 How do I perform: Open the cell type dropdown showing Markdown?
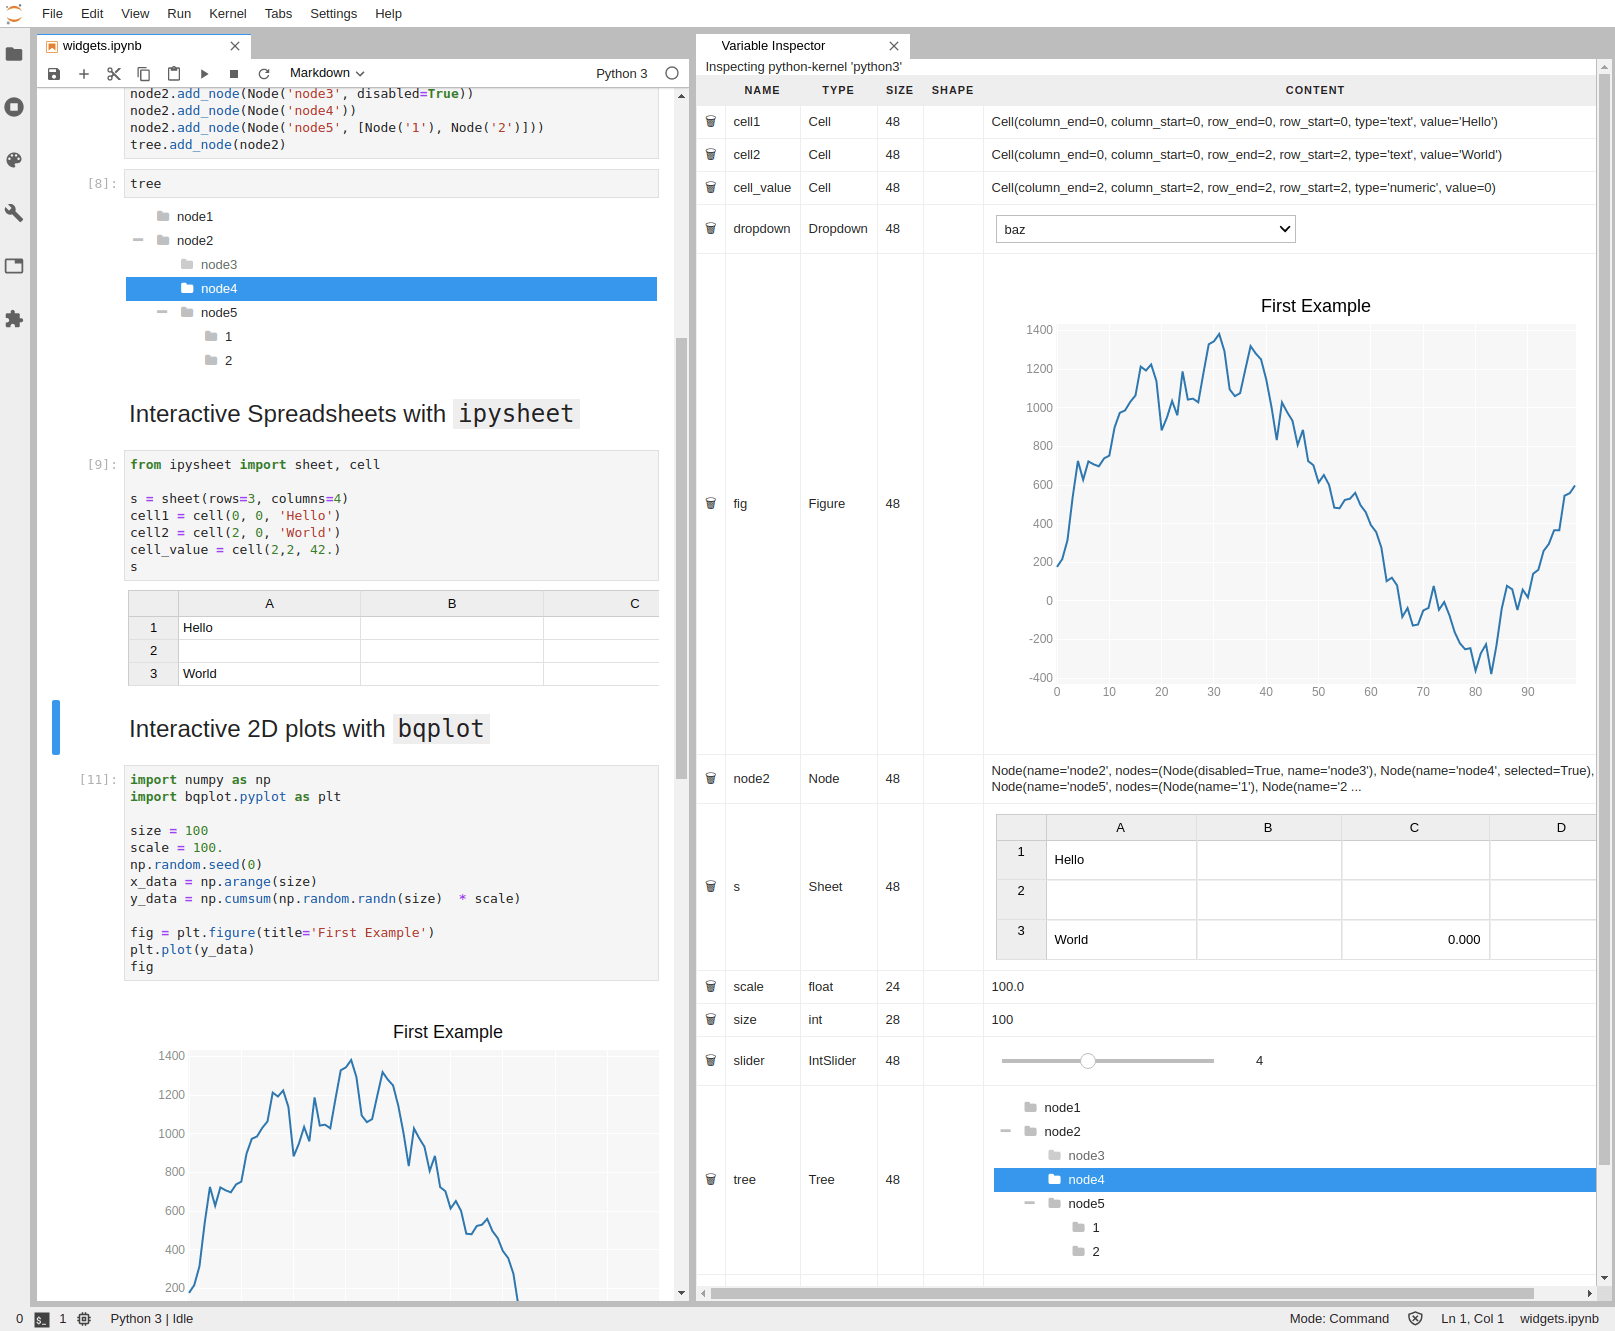[x=325, y=73]
